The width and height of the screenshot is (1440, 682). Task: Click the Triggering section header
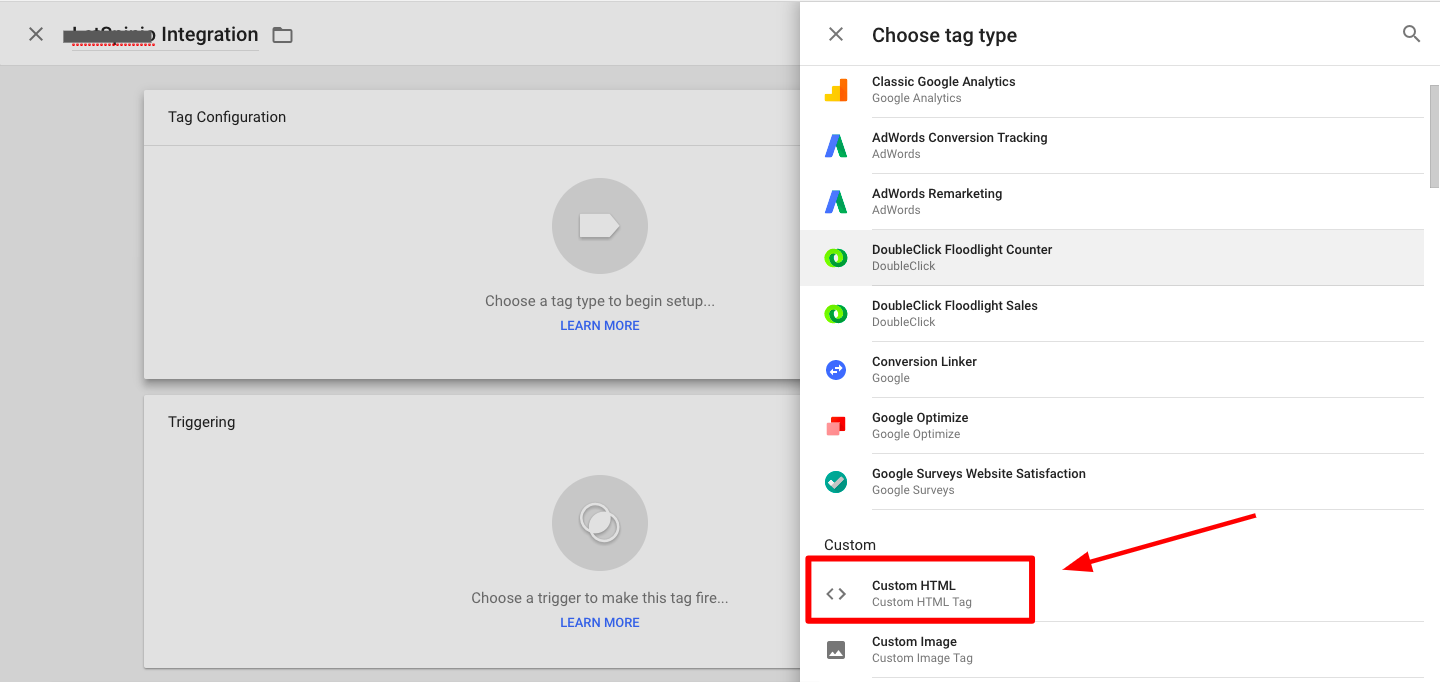(202, 422)
